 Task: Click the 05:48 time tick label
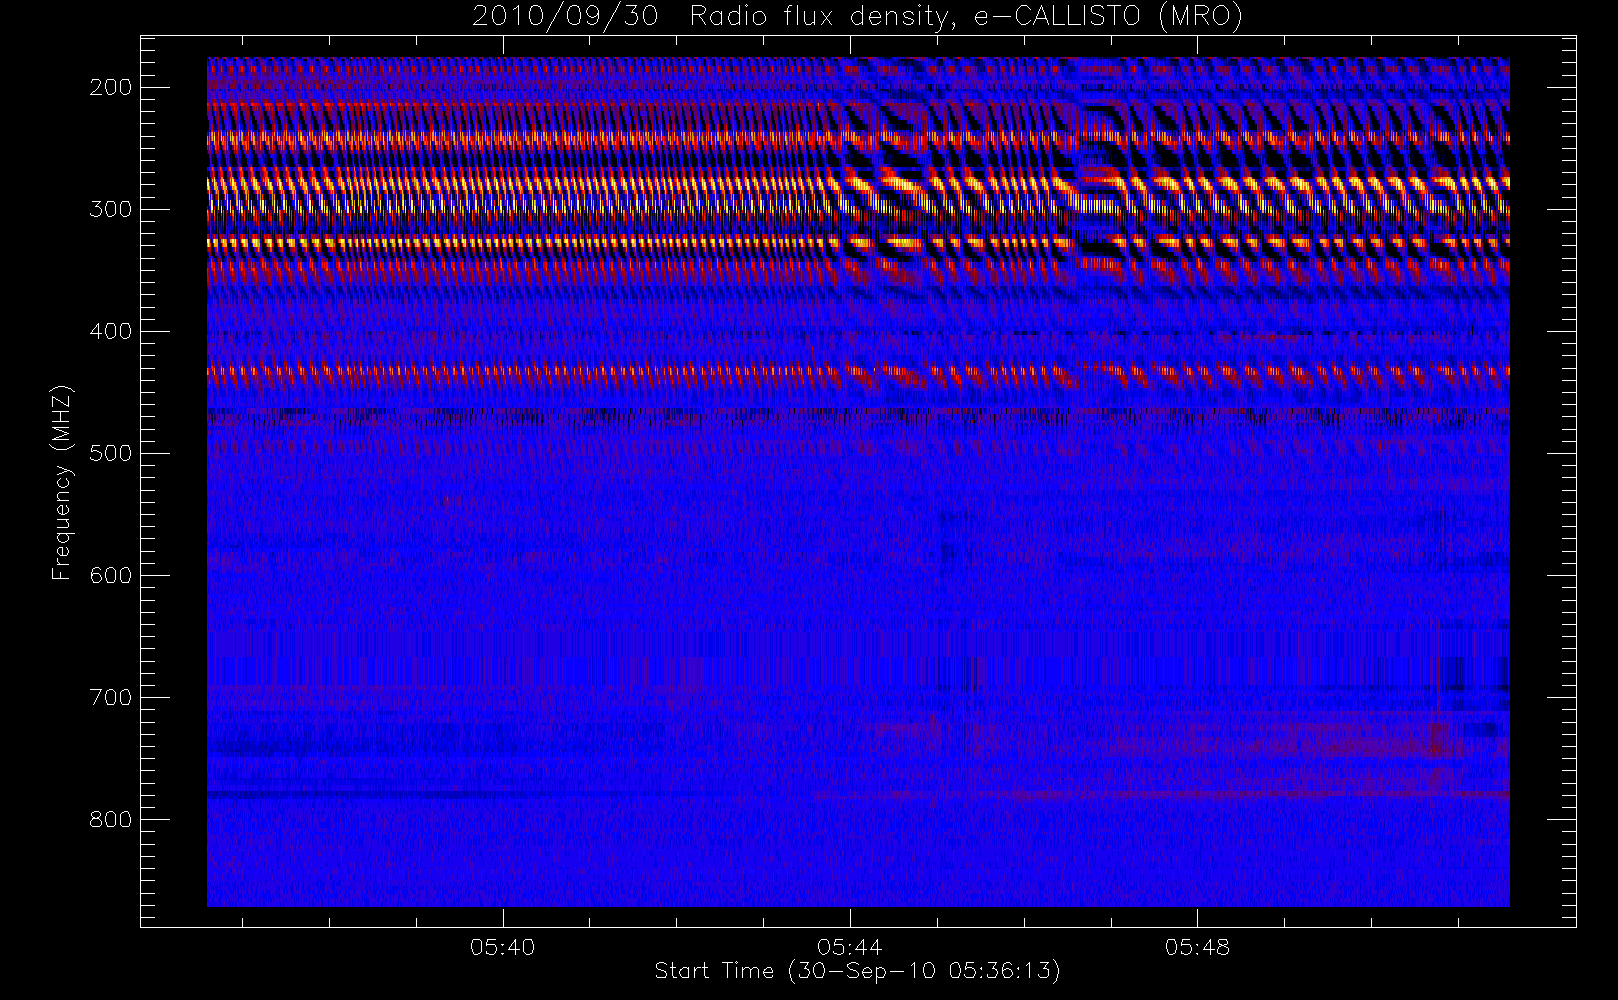[1197, 947]
